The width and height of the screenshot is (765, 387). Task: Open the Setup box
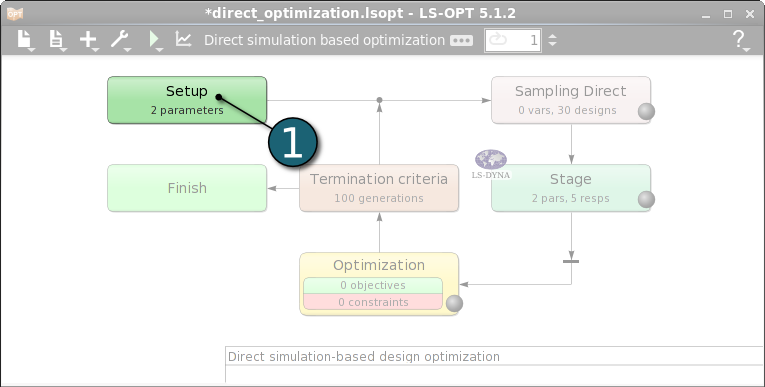[x=187, y=100]
